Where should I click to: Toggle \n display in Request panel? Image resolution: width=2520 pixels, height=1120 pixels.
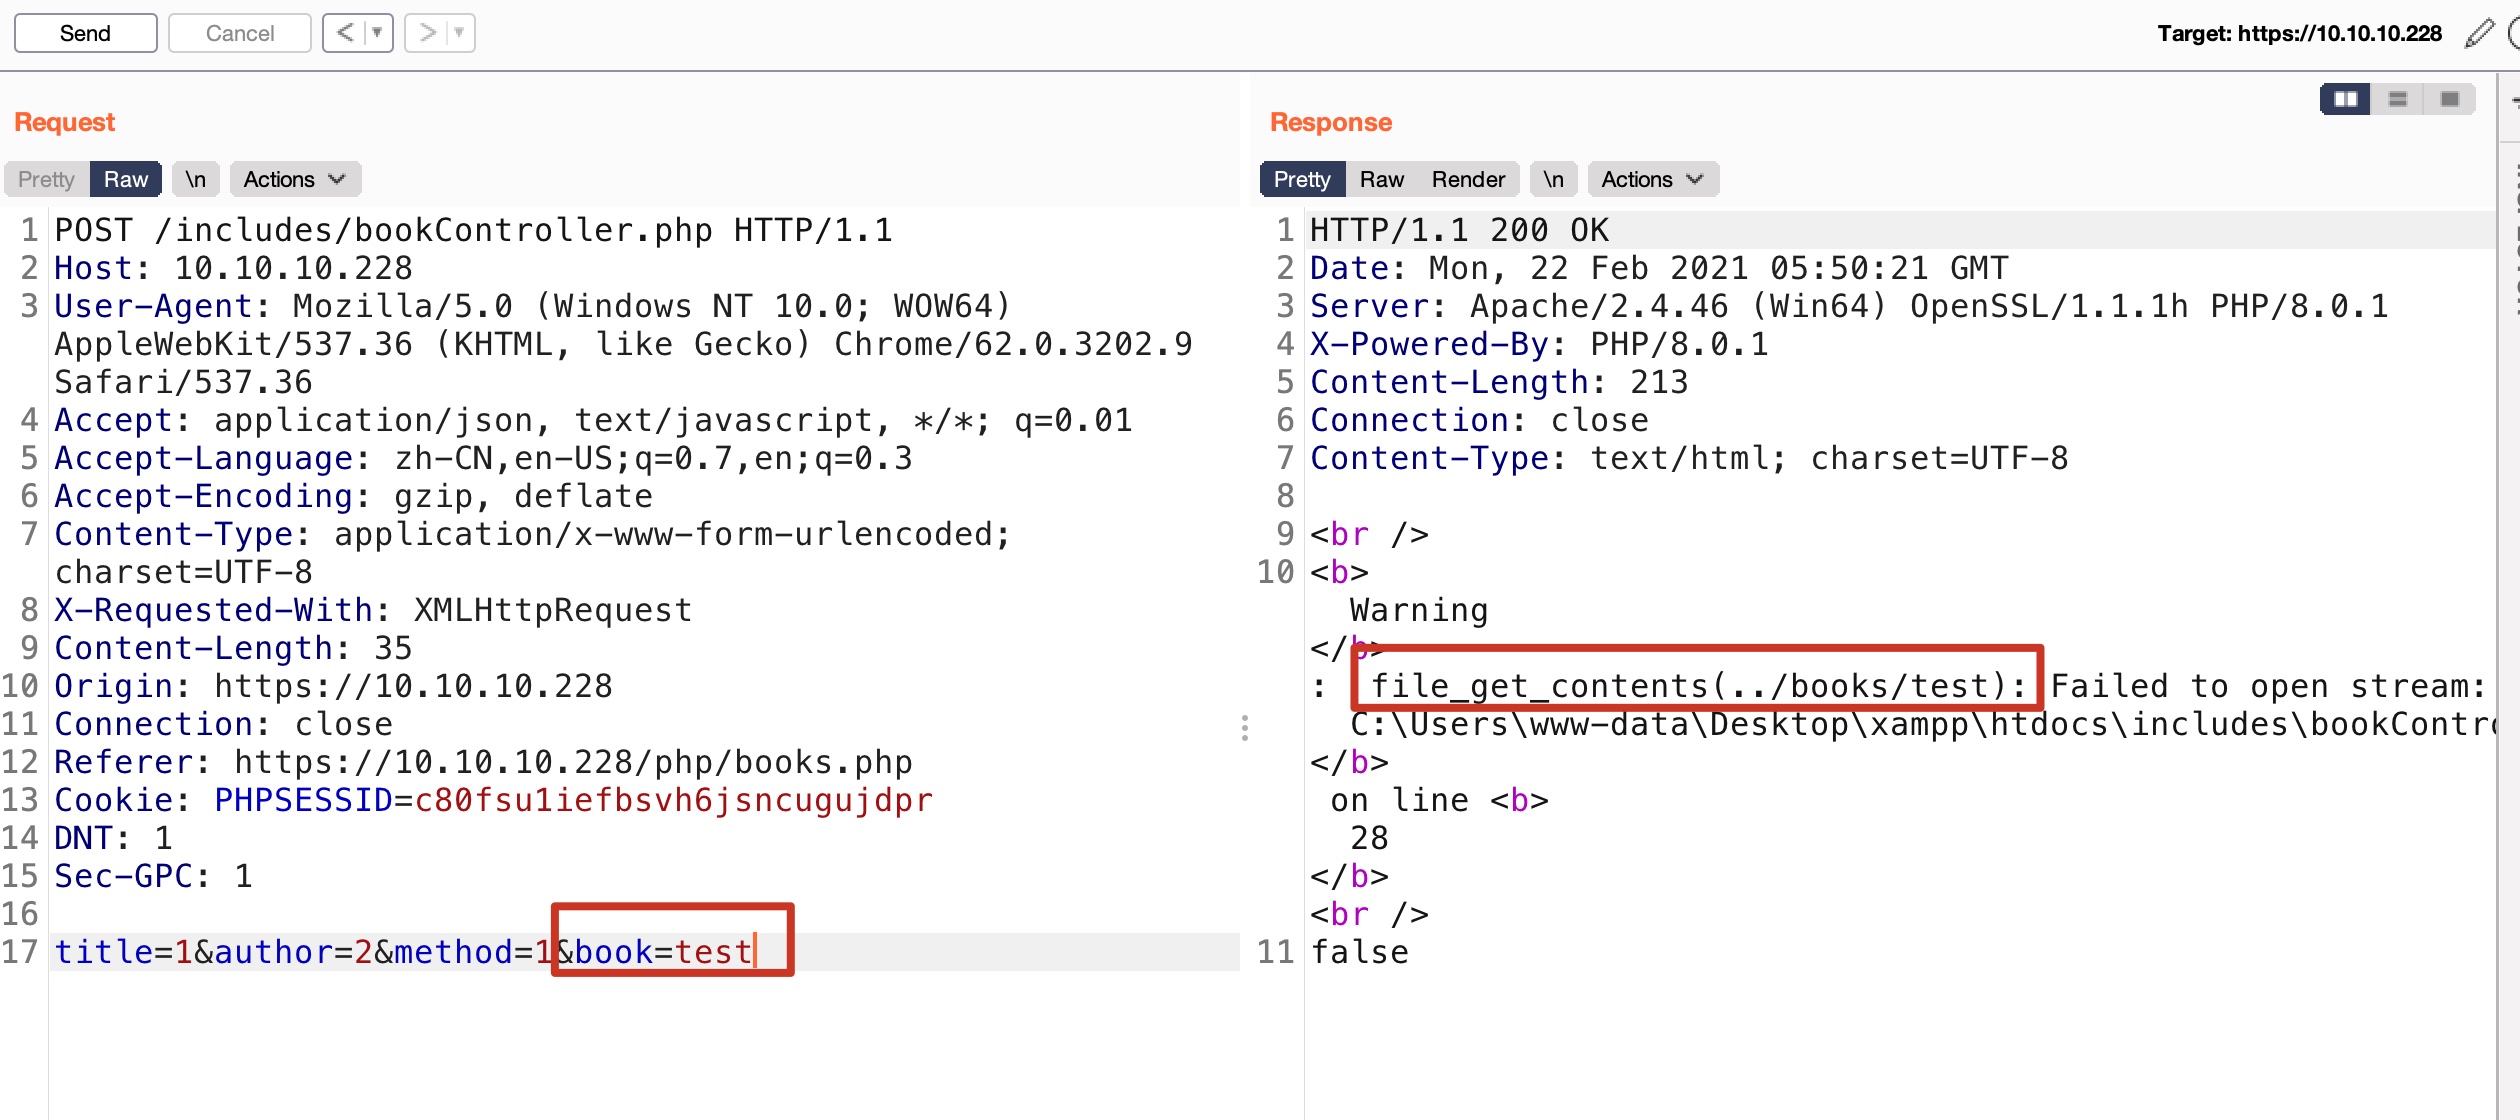195,179
